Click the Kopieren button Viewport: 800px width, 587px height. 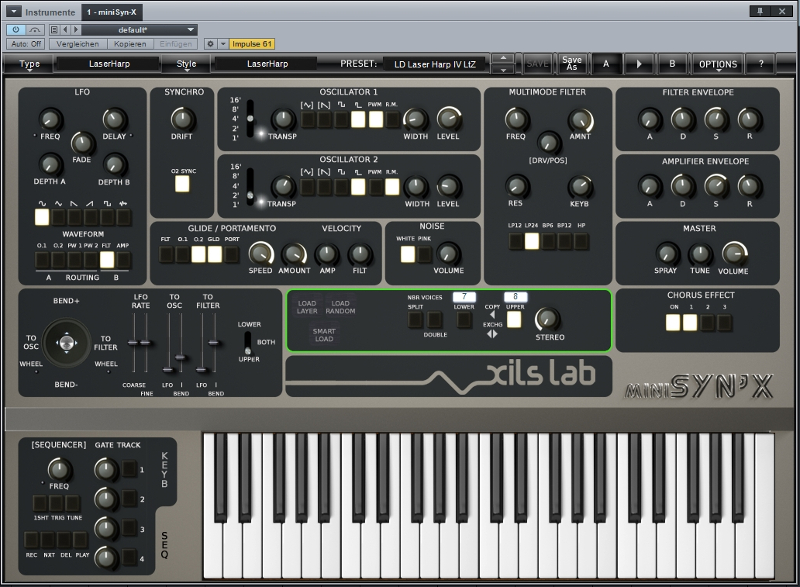point(130,44)
